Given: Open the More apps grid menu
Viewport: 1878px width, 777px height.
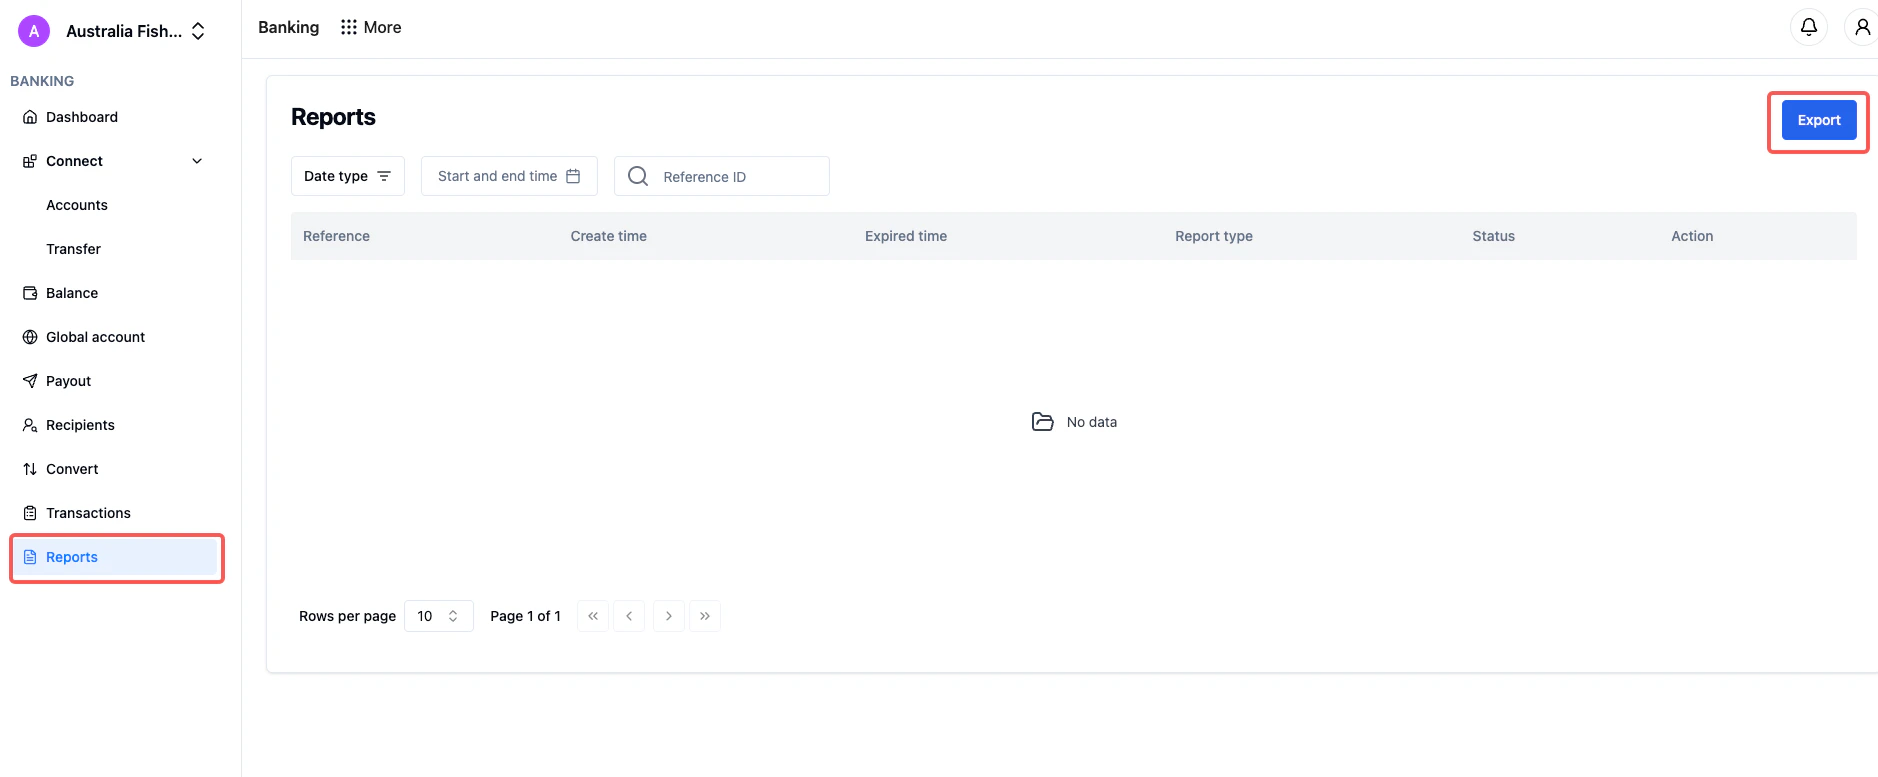Looking at the screenshot, I should (x=371, y=27).
